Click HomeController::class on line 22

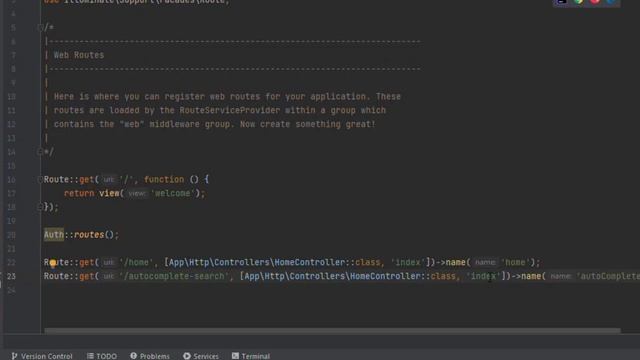[327, 262]
